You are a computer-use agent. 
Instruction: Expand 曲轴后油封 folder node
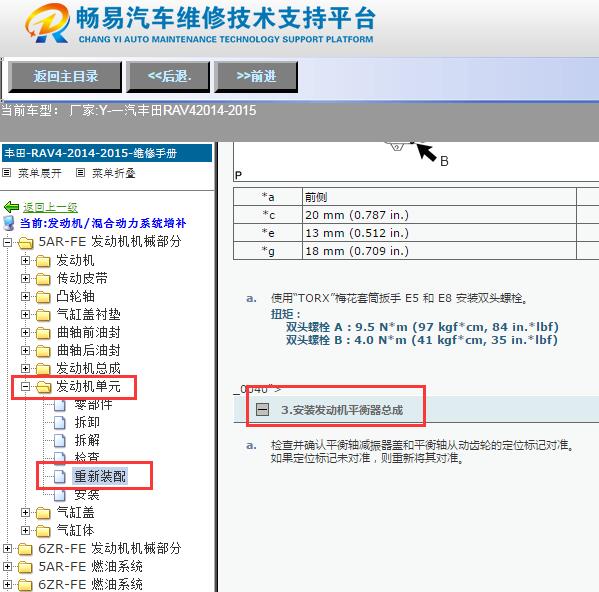25,350
